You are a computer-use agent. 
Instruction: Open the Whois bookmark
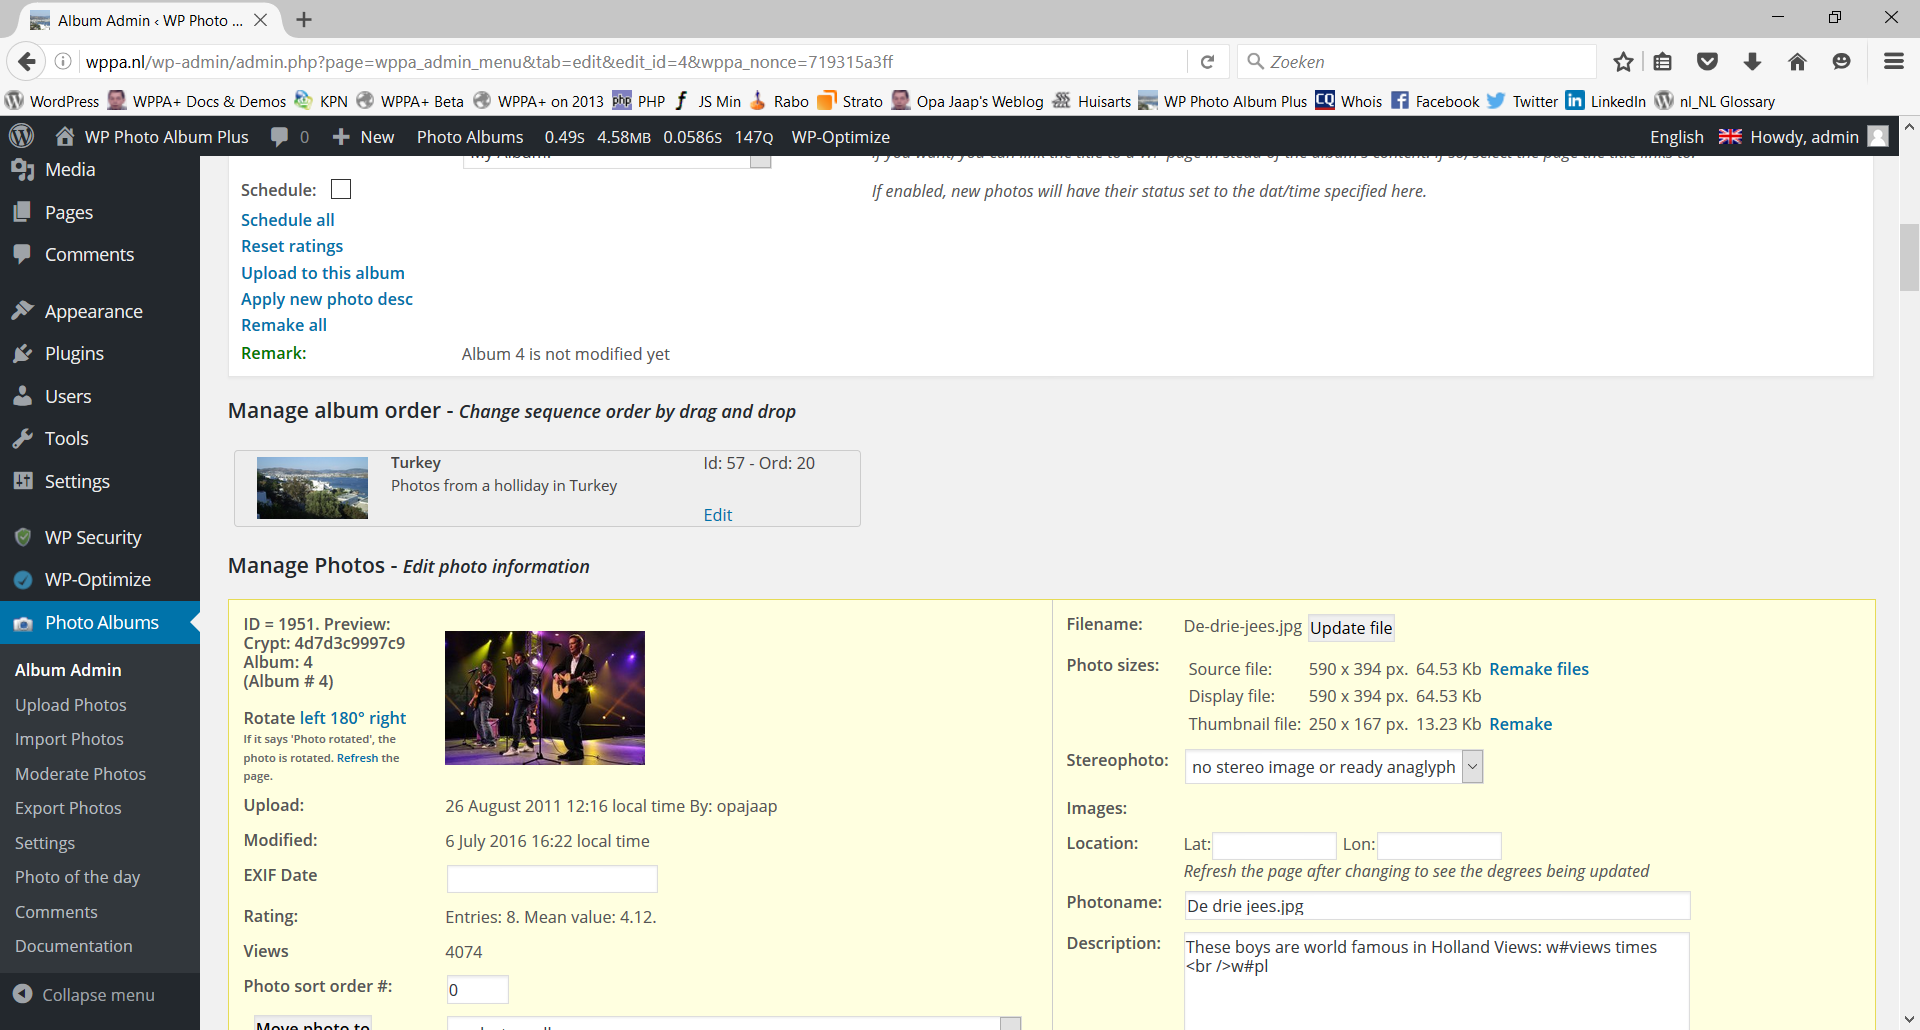1349,101
